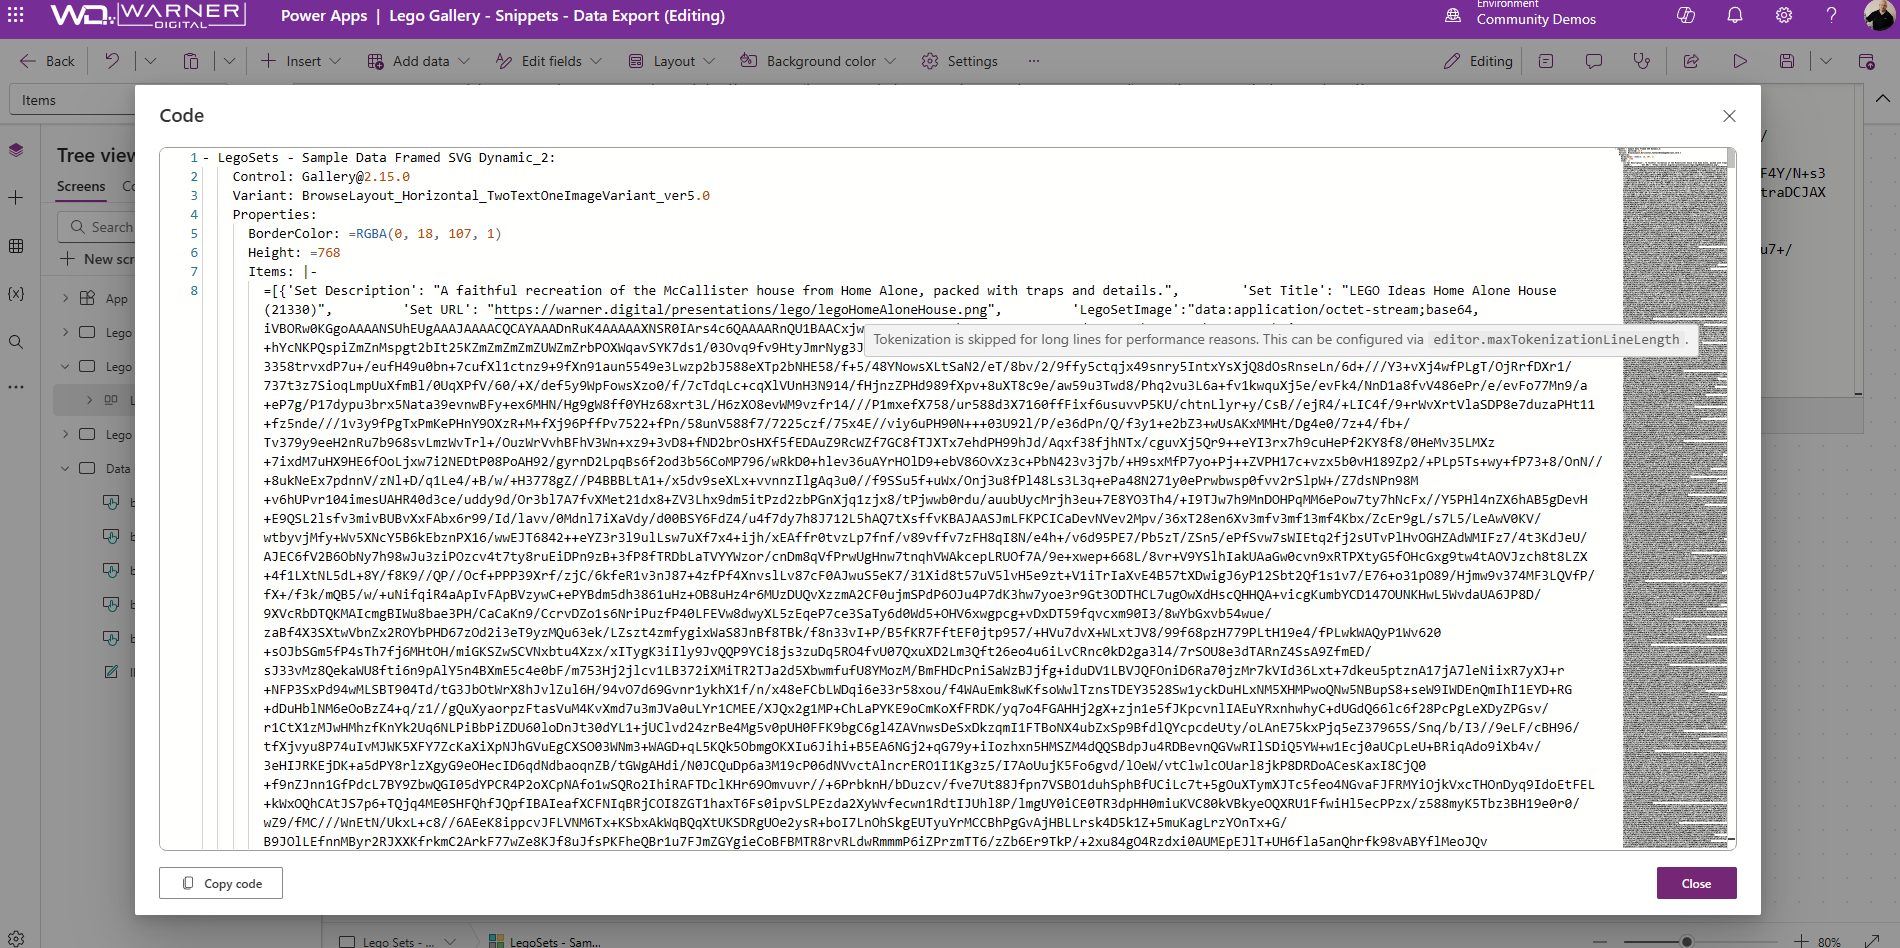Open notifications bell icon

click(x=1735, y=15)
